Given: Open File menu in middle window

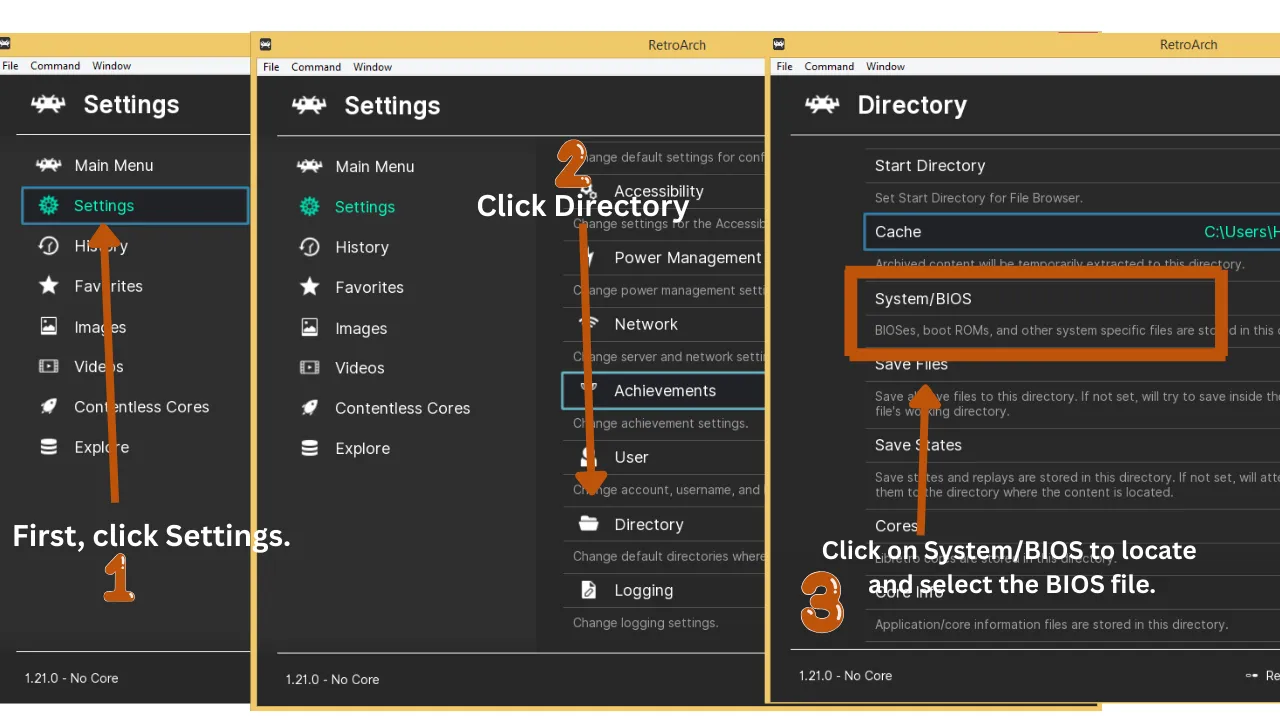Looking at the screenshot, I should pyautogui.click(x=271, y=67).
